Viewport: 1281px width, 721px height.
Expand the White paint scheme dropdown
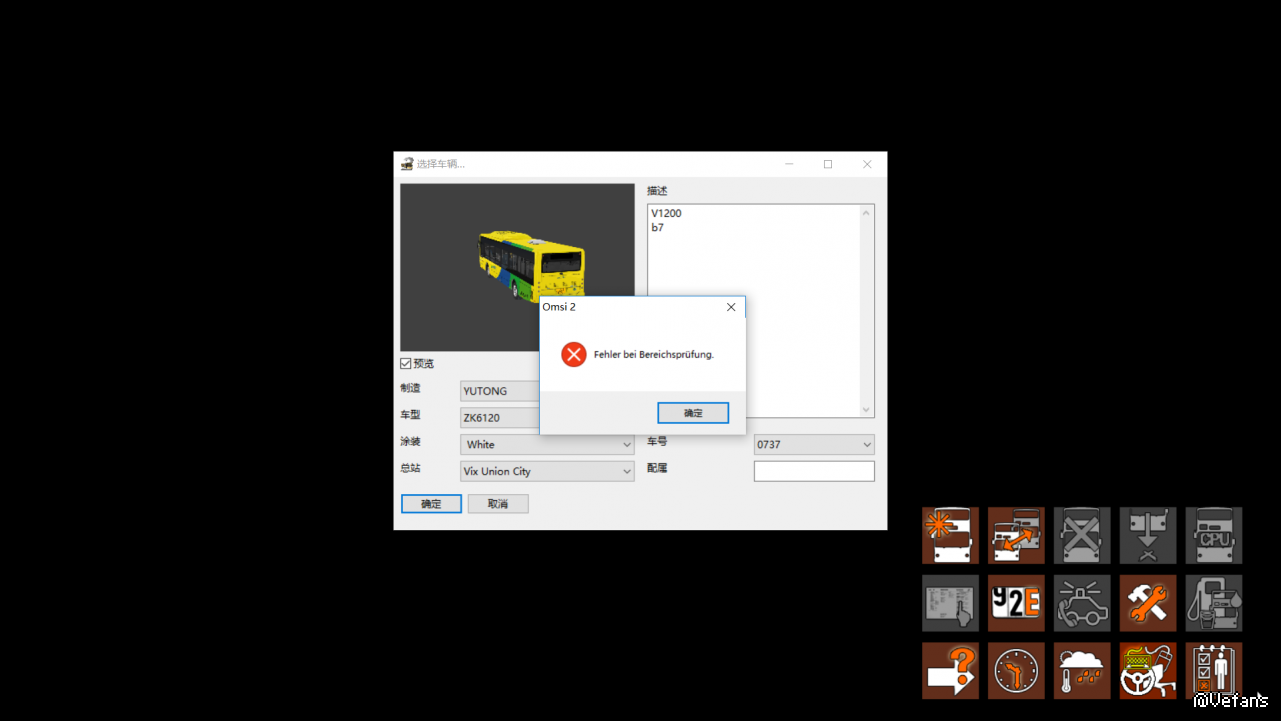547,444
